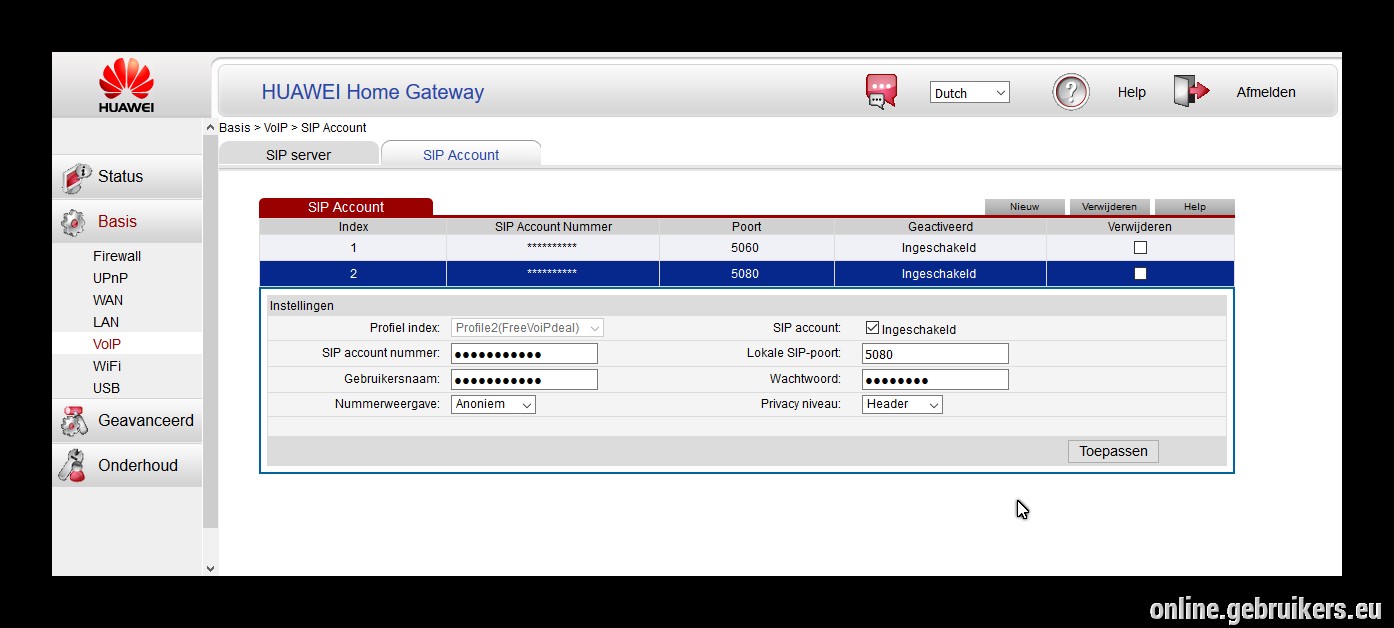Click the Basis gear icon
Viewport: 1394px width, 628px height.
(74, 222)
